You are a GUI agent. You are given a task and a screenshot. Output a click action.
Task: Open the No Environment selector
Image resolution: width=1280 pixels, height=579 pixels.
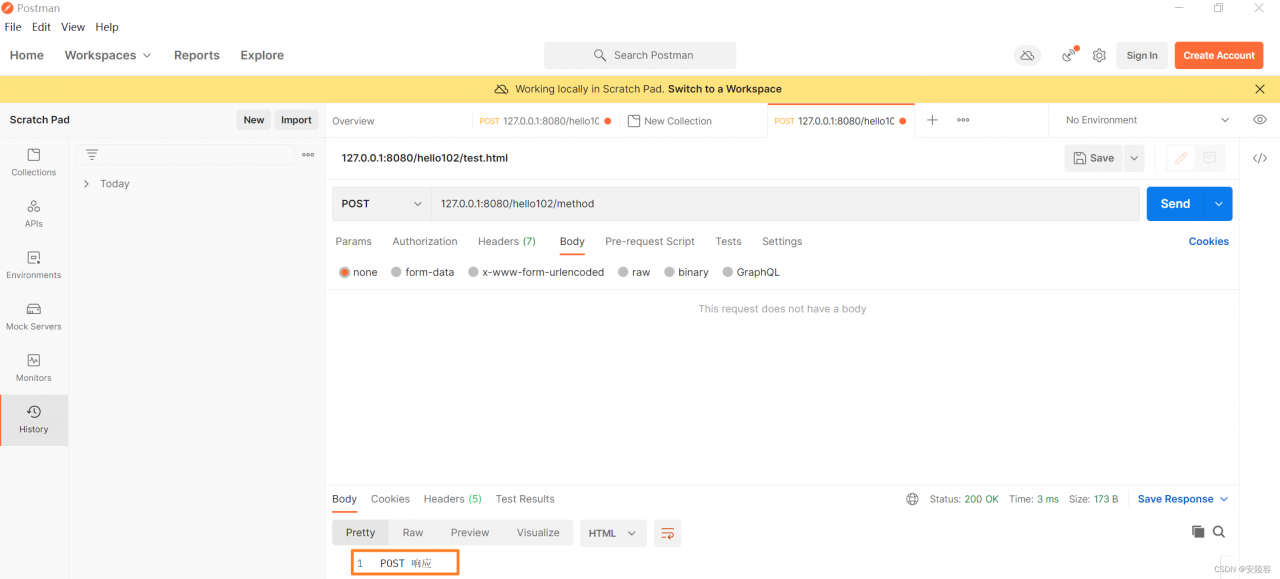click(x=1147, y=120)
